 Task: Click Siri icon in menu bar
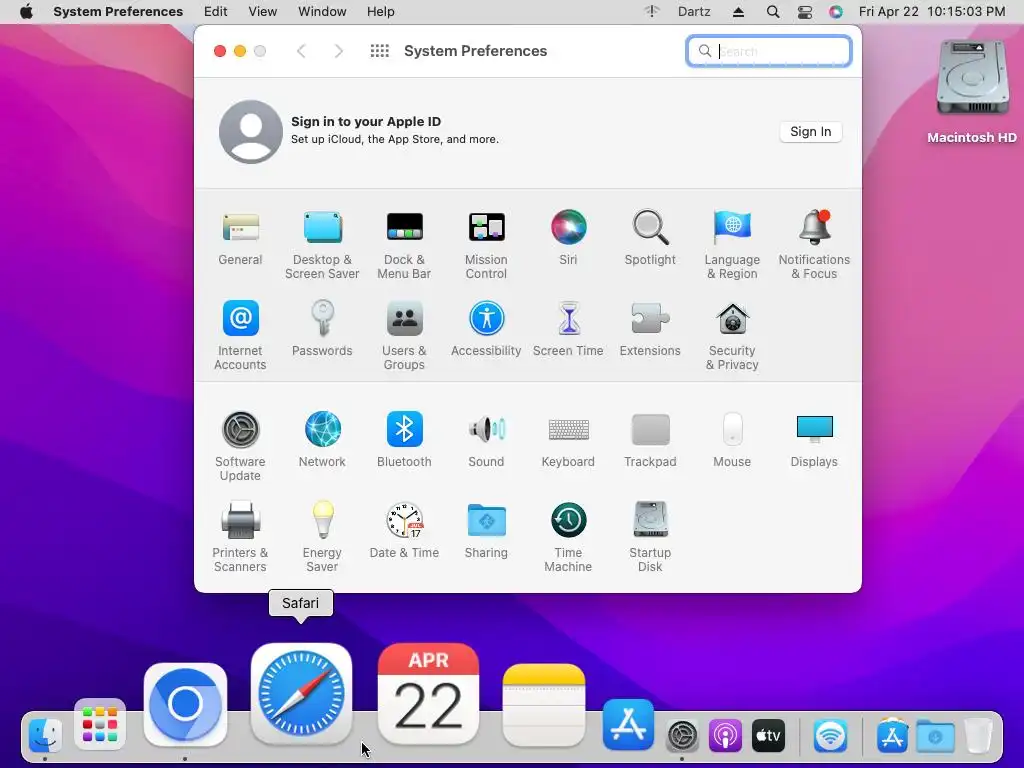click(x=836, y=12)
